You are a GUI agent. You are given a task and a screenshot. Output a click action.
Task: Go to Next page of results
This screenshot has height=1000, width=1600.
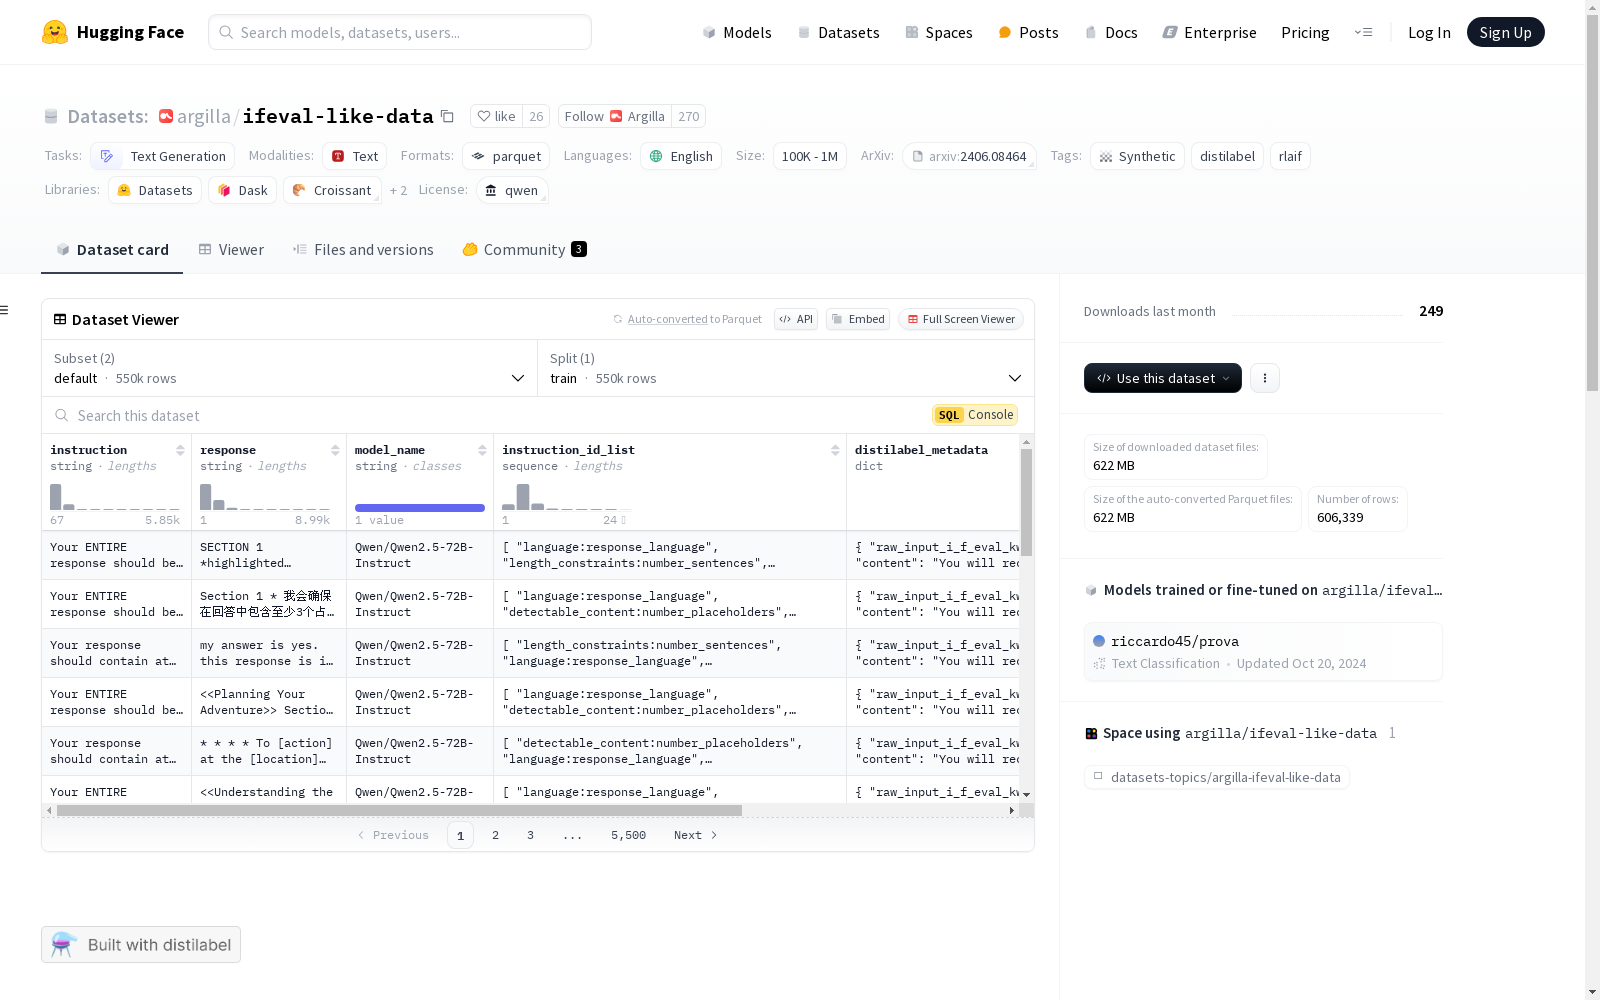(696, 835)
